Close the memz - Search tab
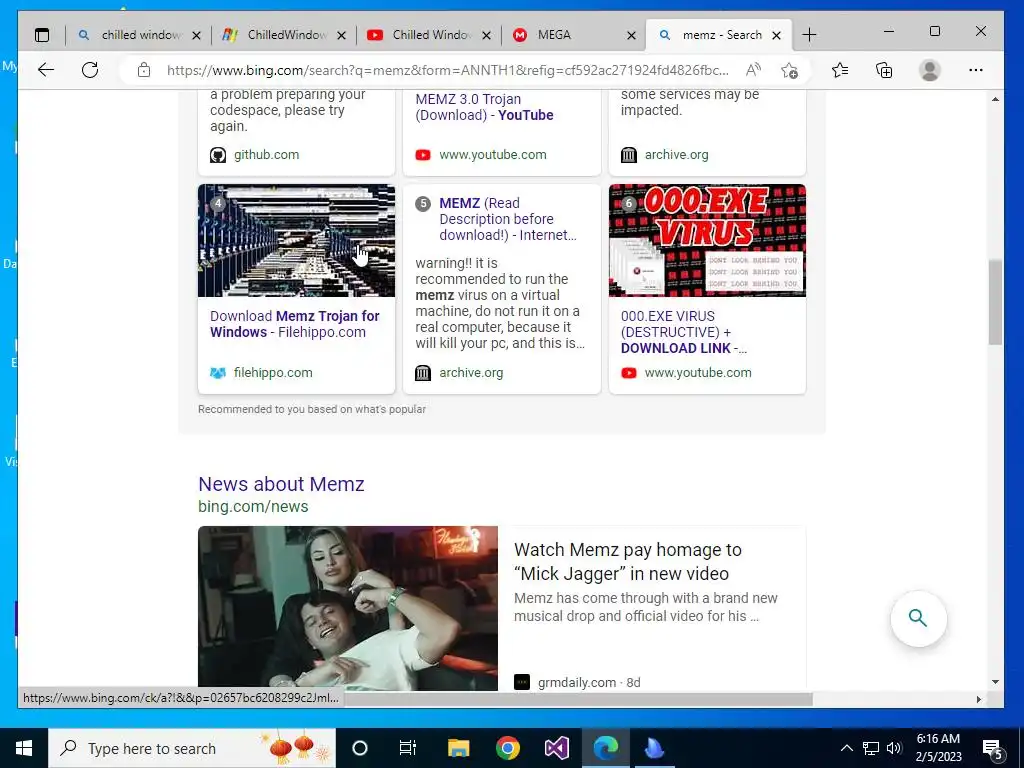This screenshot has height=768, width=1024. coord(776,36)
